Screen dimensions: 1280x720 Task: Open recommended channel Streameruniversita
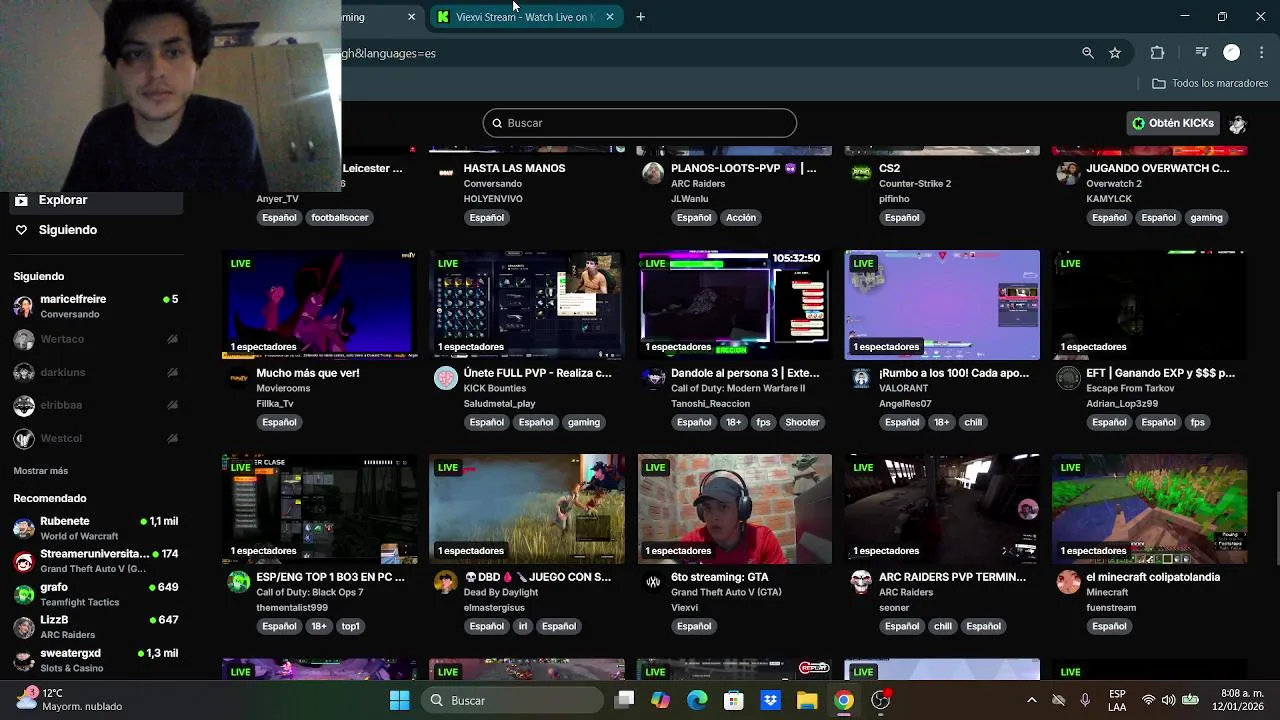coord(95,561)
